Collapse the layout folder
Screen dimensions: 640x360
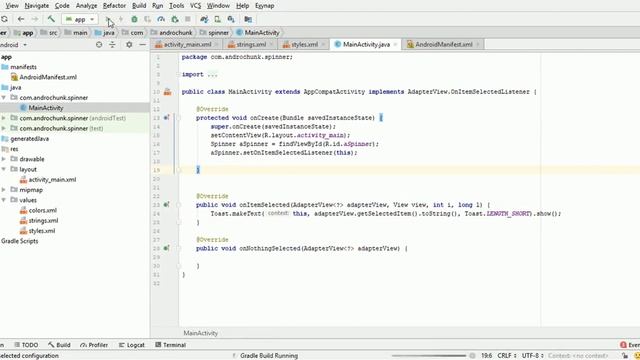[x=4, y=169]
